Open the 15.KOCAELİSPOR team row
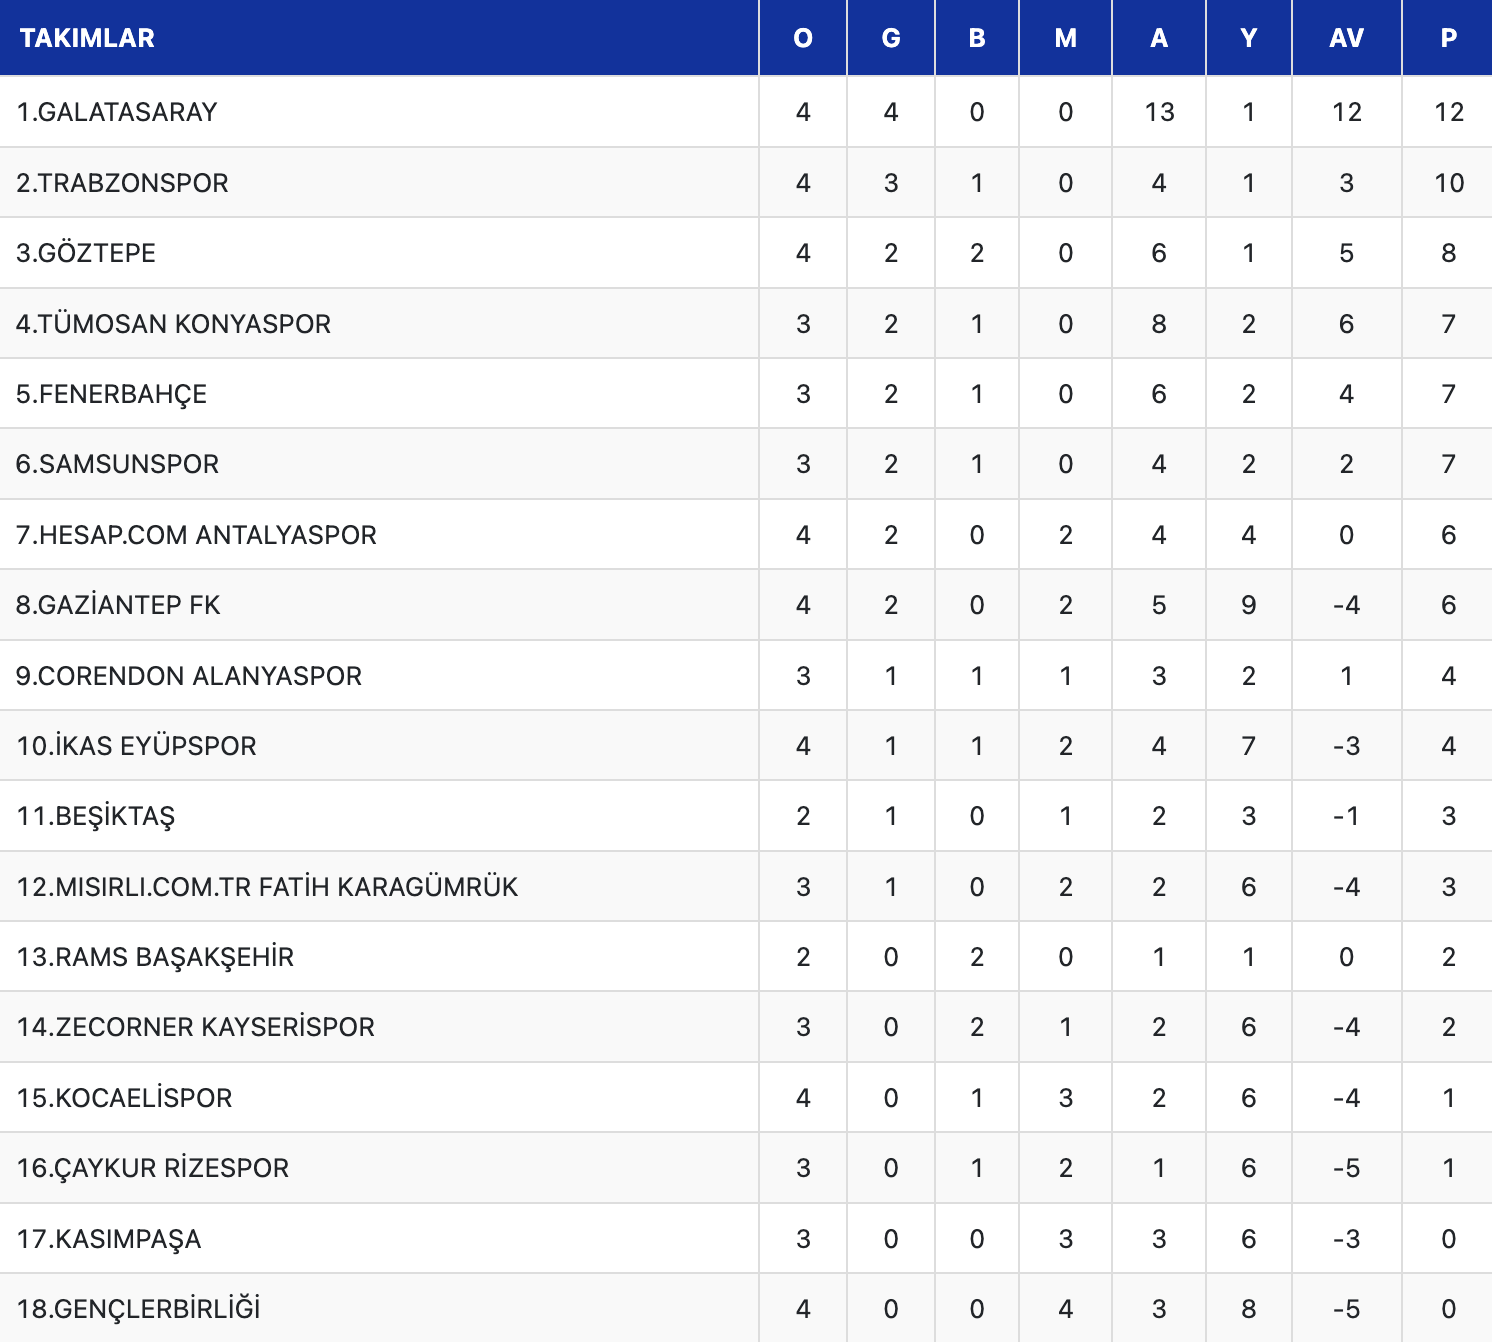 click(x=746, y=1098)
